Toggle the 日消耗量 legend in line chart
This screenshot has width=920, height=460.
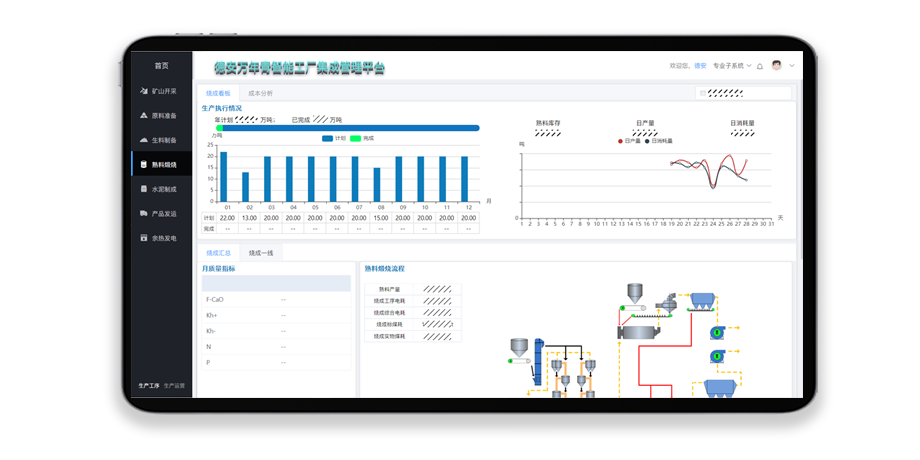(658, 141)
